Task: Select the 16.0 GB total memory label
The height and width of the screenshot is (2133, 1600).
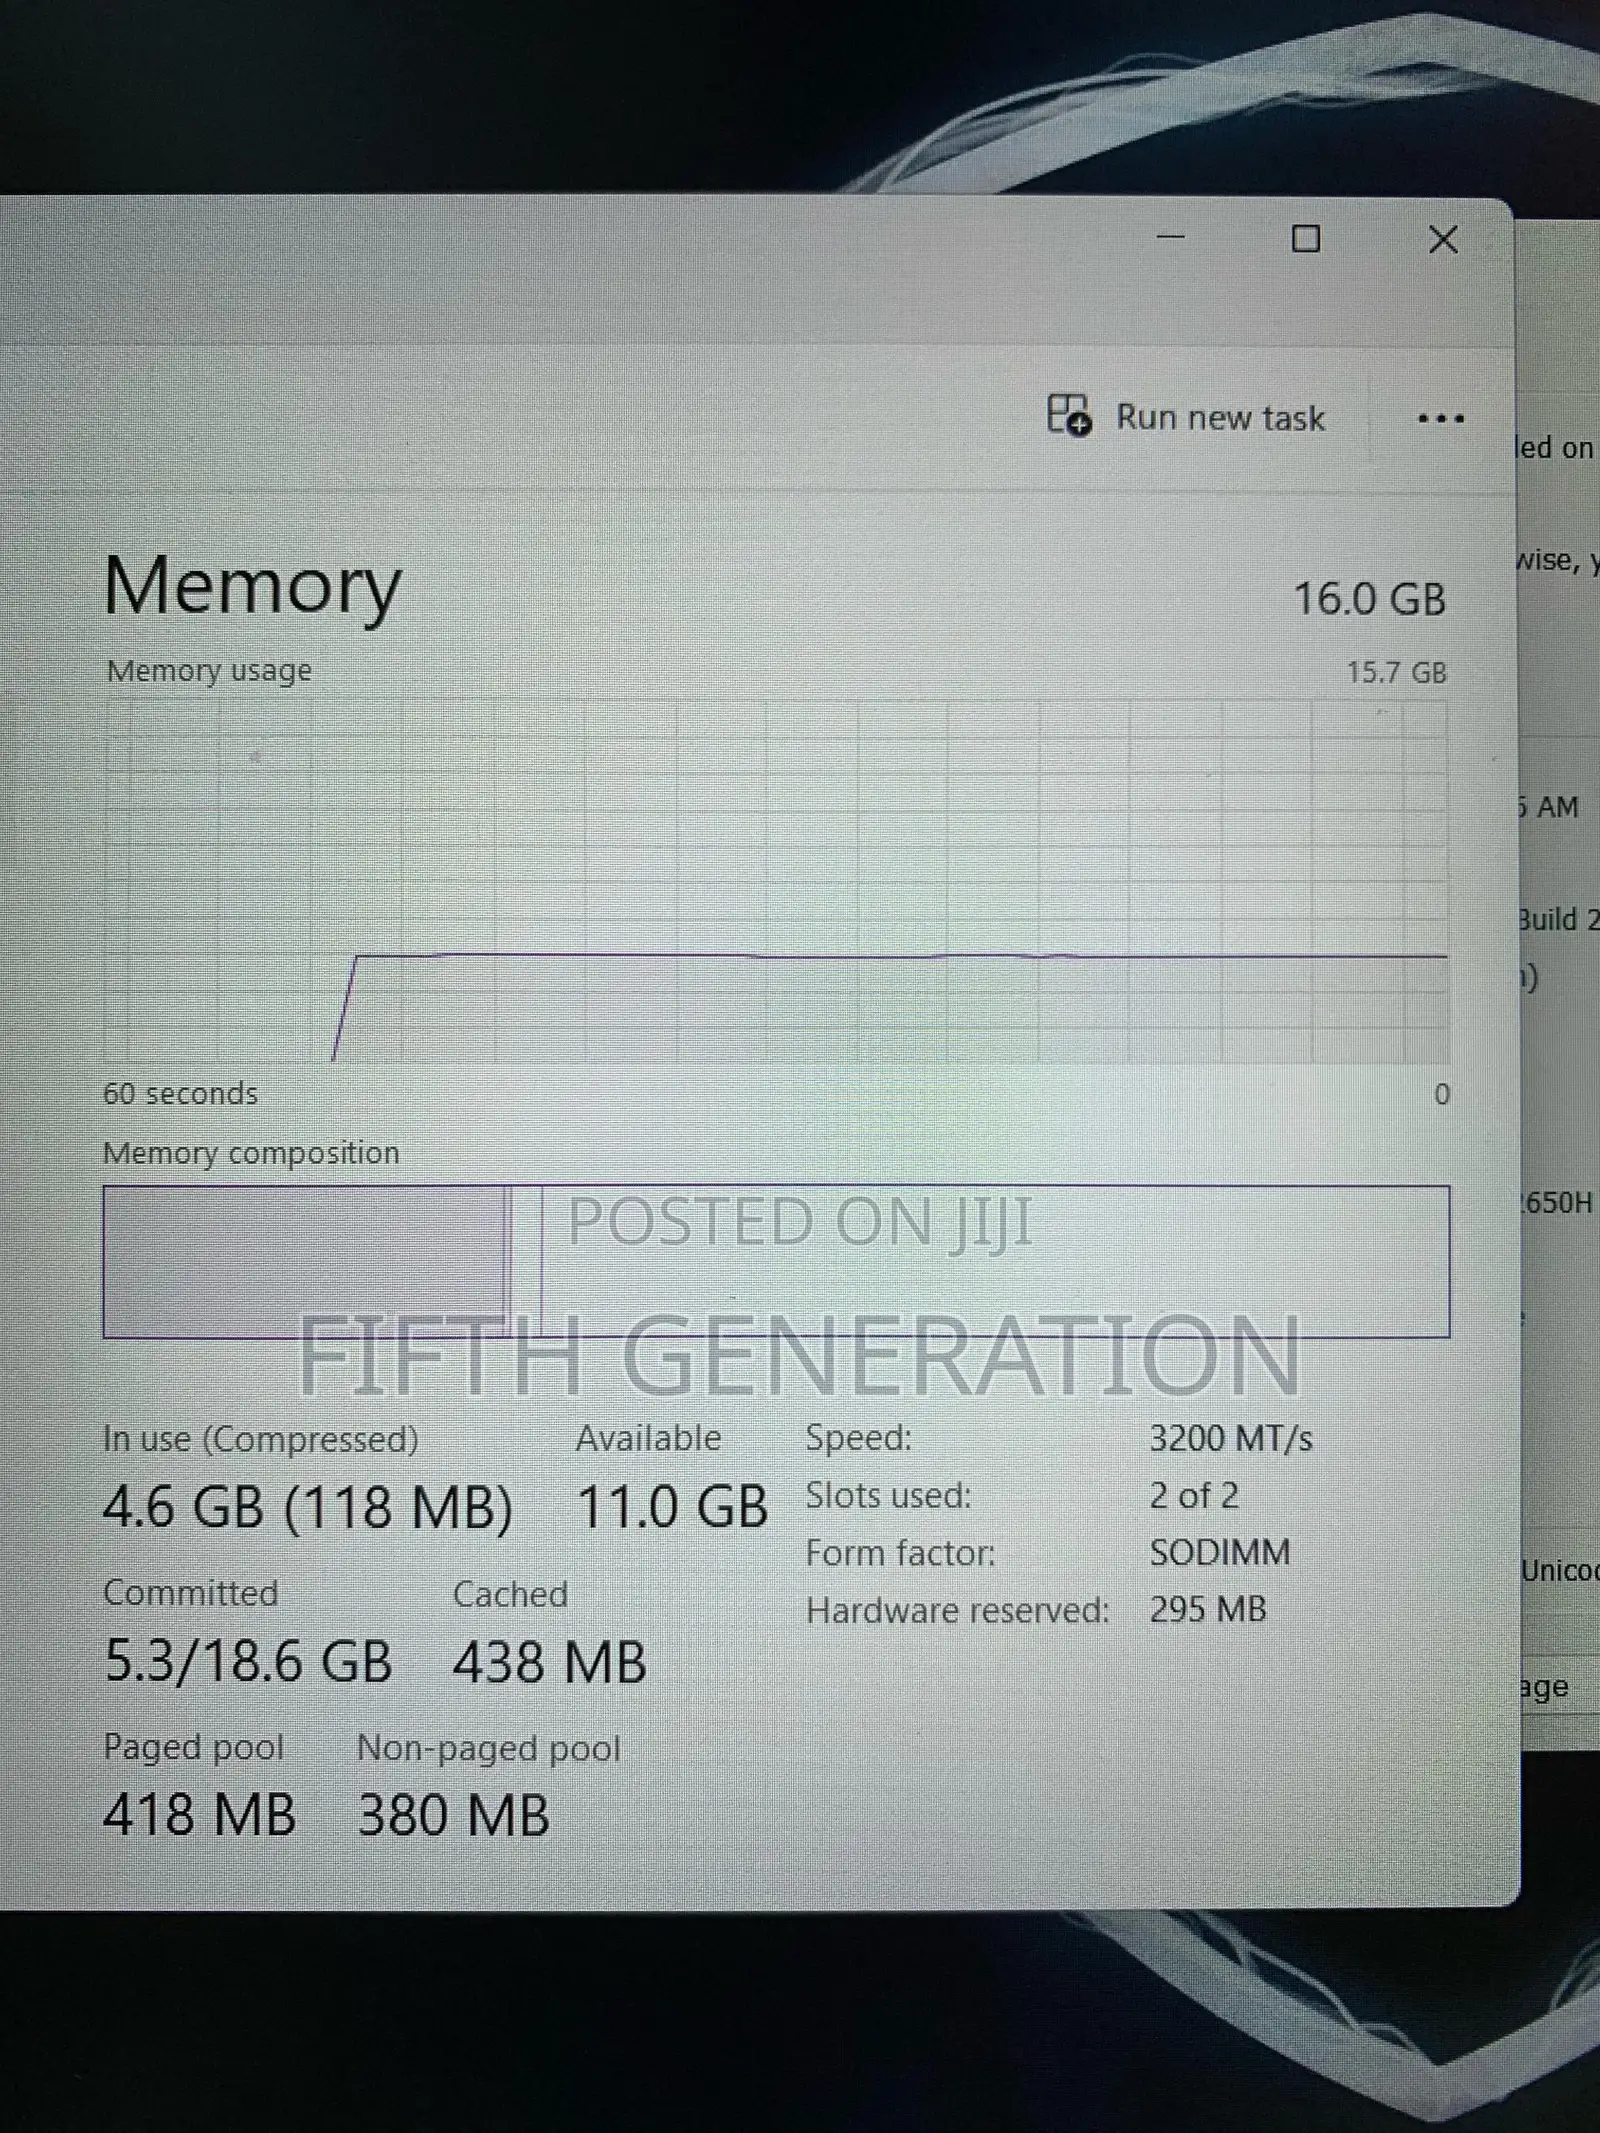Action: click(x=1370, y=599)
